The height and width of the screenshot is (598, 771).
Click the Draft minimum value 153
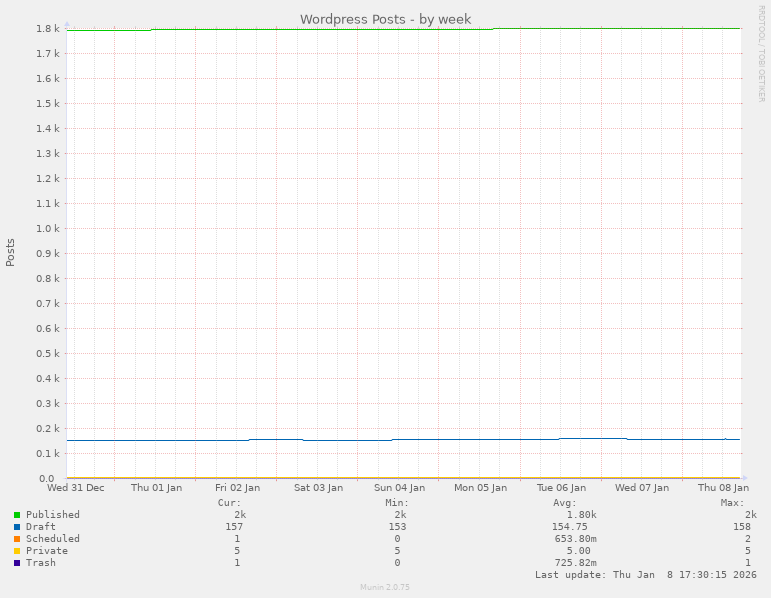click(x=397, y=527)
